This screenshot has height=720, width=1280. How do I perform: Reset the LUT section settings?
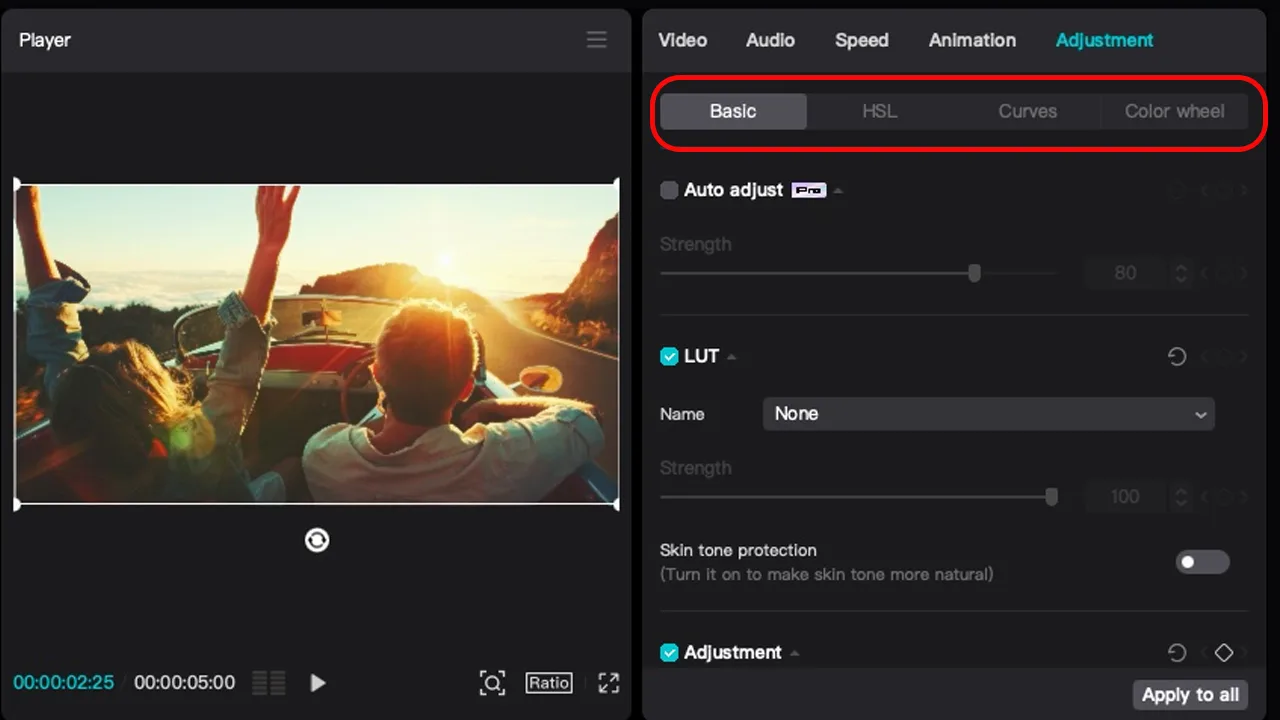pyautogui.click(x=1177, y=356)
